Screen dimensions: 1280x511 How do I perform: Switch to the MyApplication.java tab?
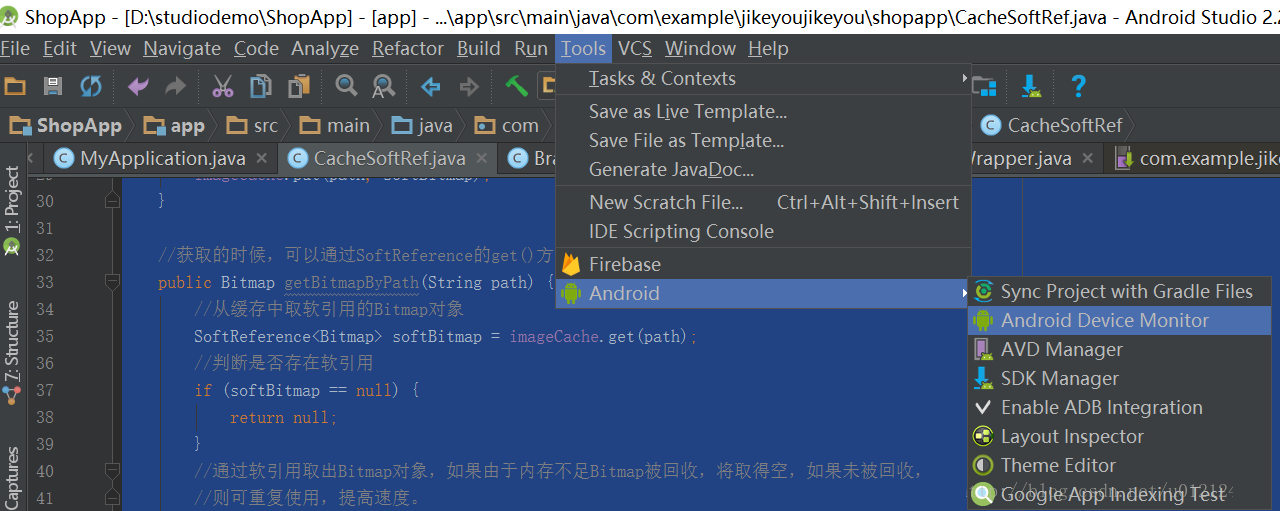(162, 158)
